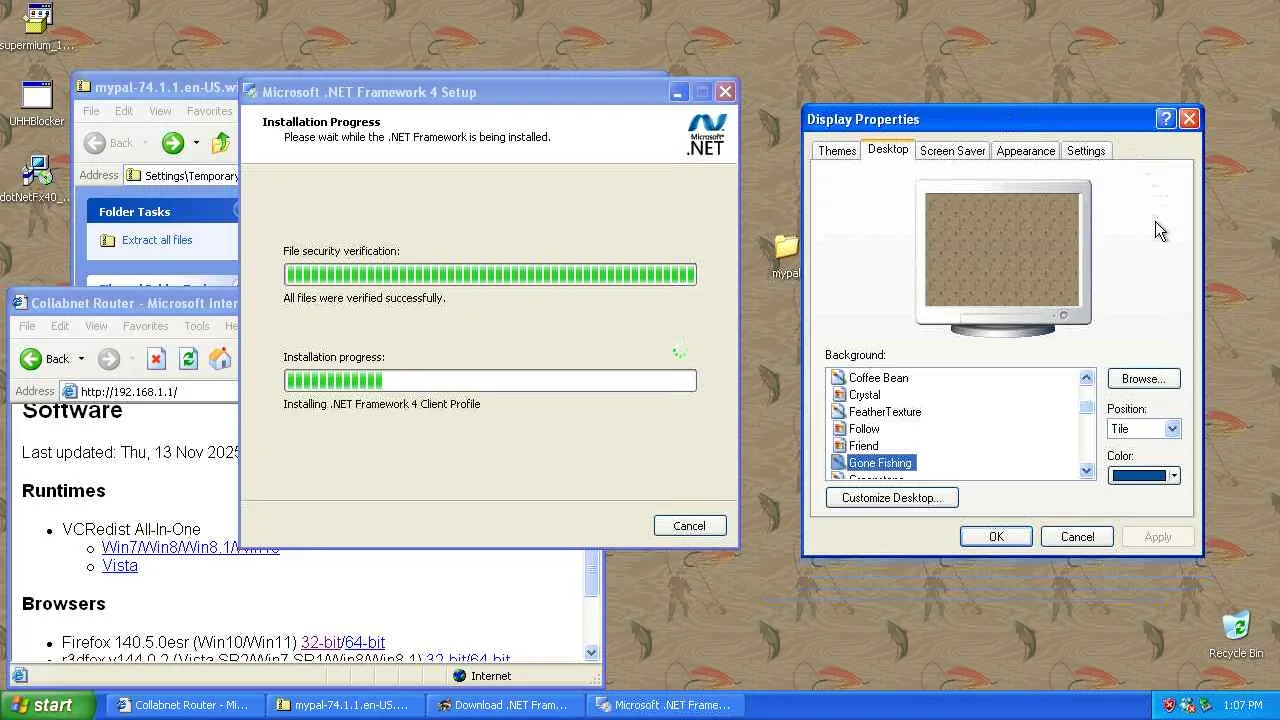Click the Extract all files link
Screen dimensions: 1280x720
[157, 240]
